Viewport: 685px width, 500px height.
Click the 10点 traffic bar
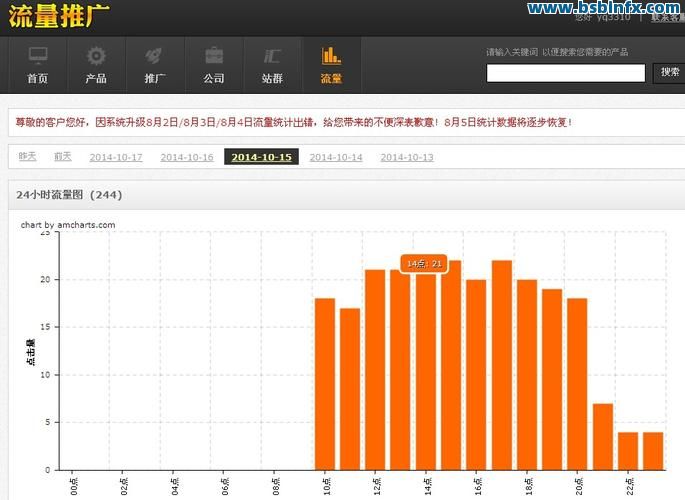pyautogui.click(x=325, y=384)
